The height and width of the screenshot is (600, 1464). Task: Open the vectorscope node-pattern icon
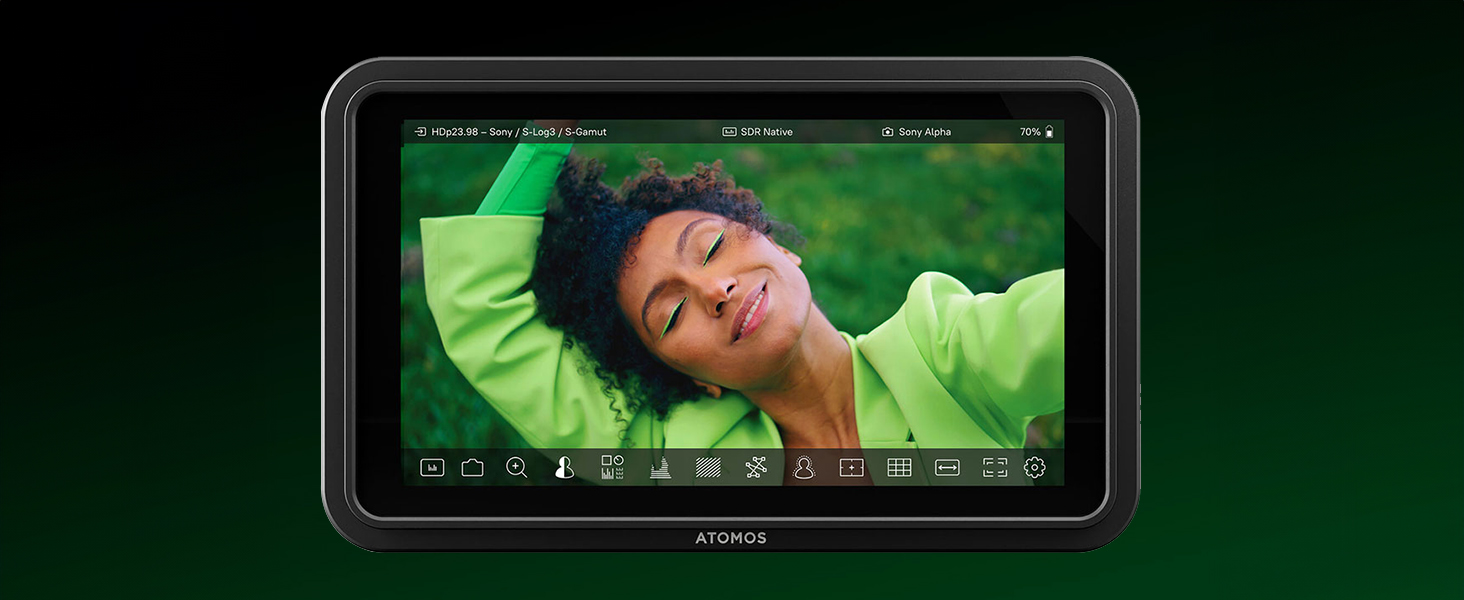click(756, 467)
